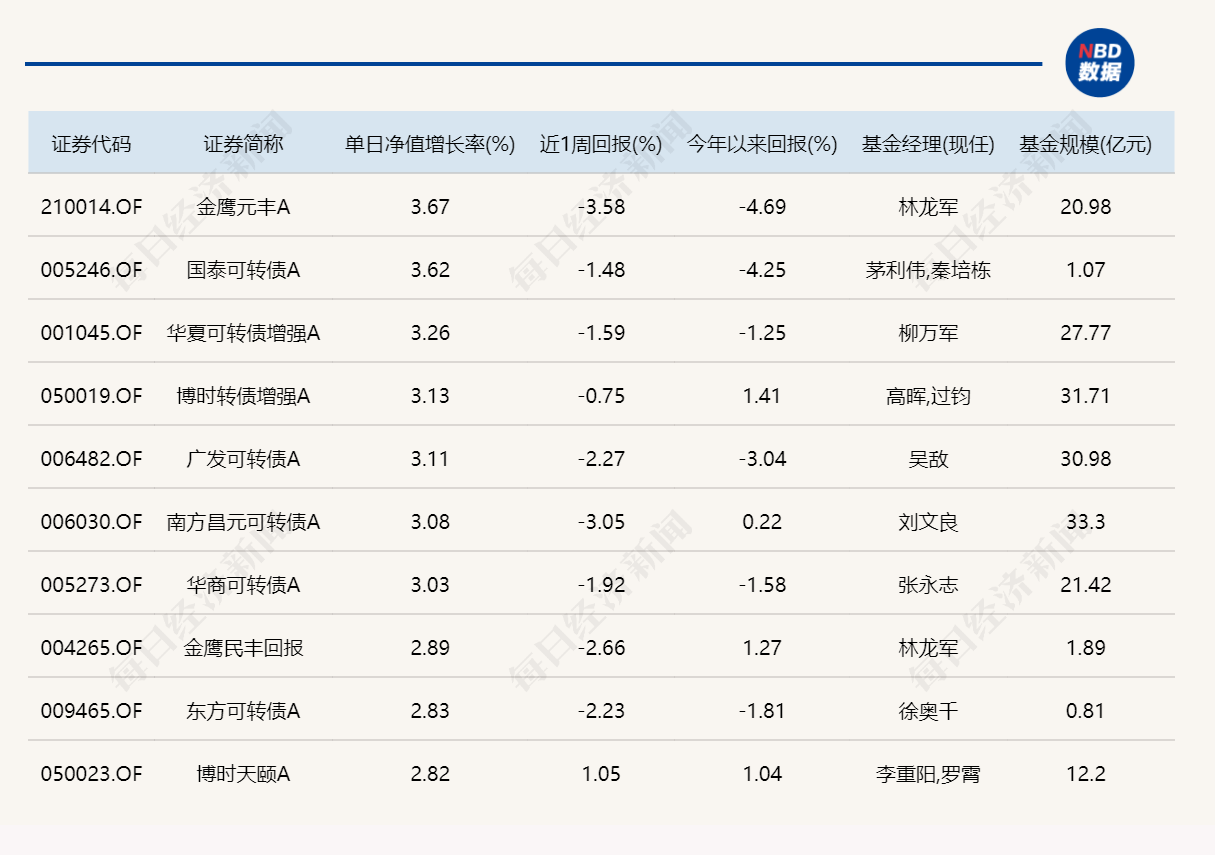The height and width of the screenshot is (855, 1215).
Task: Click the 基金经理(现任) column header
Action: click(928, 144)
